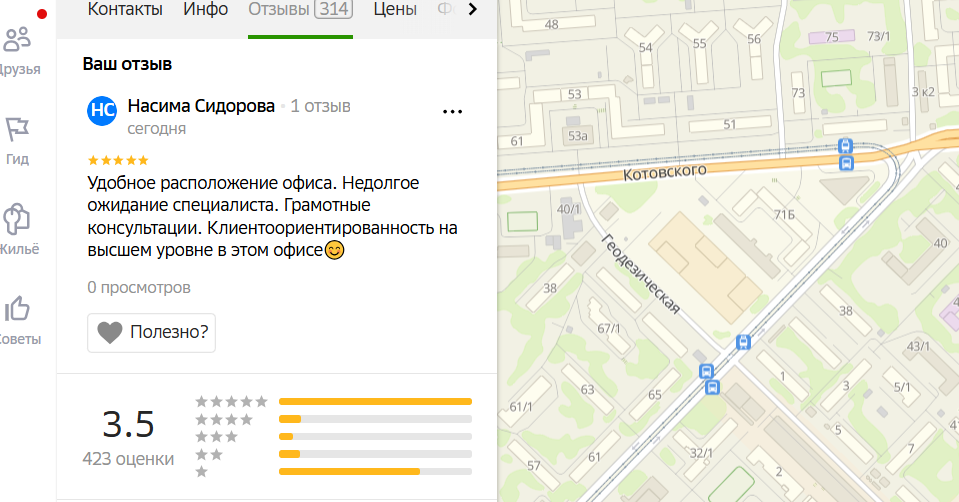Select building 32/1 on the map
This screenshot has height=502, width=959.
point(701,453)
